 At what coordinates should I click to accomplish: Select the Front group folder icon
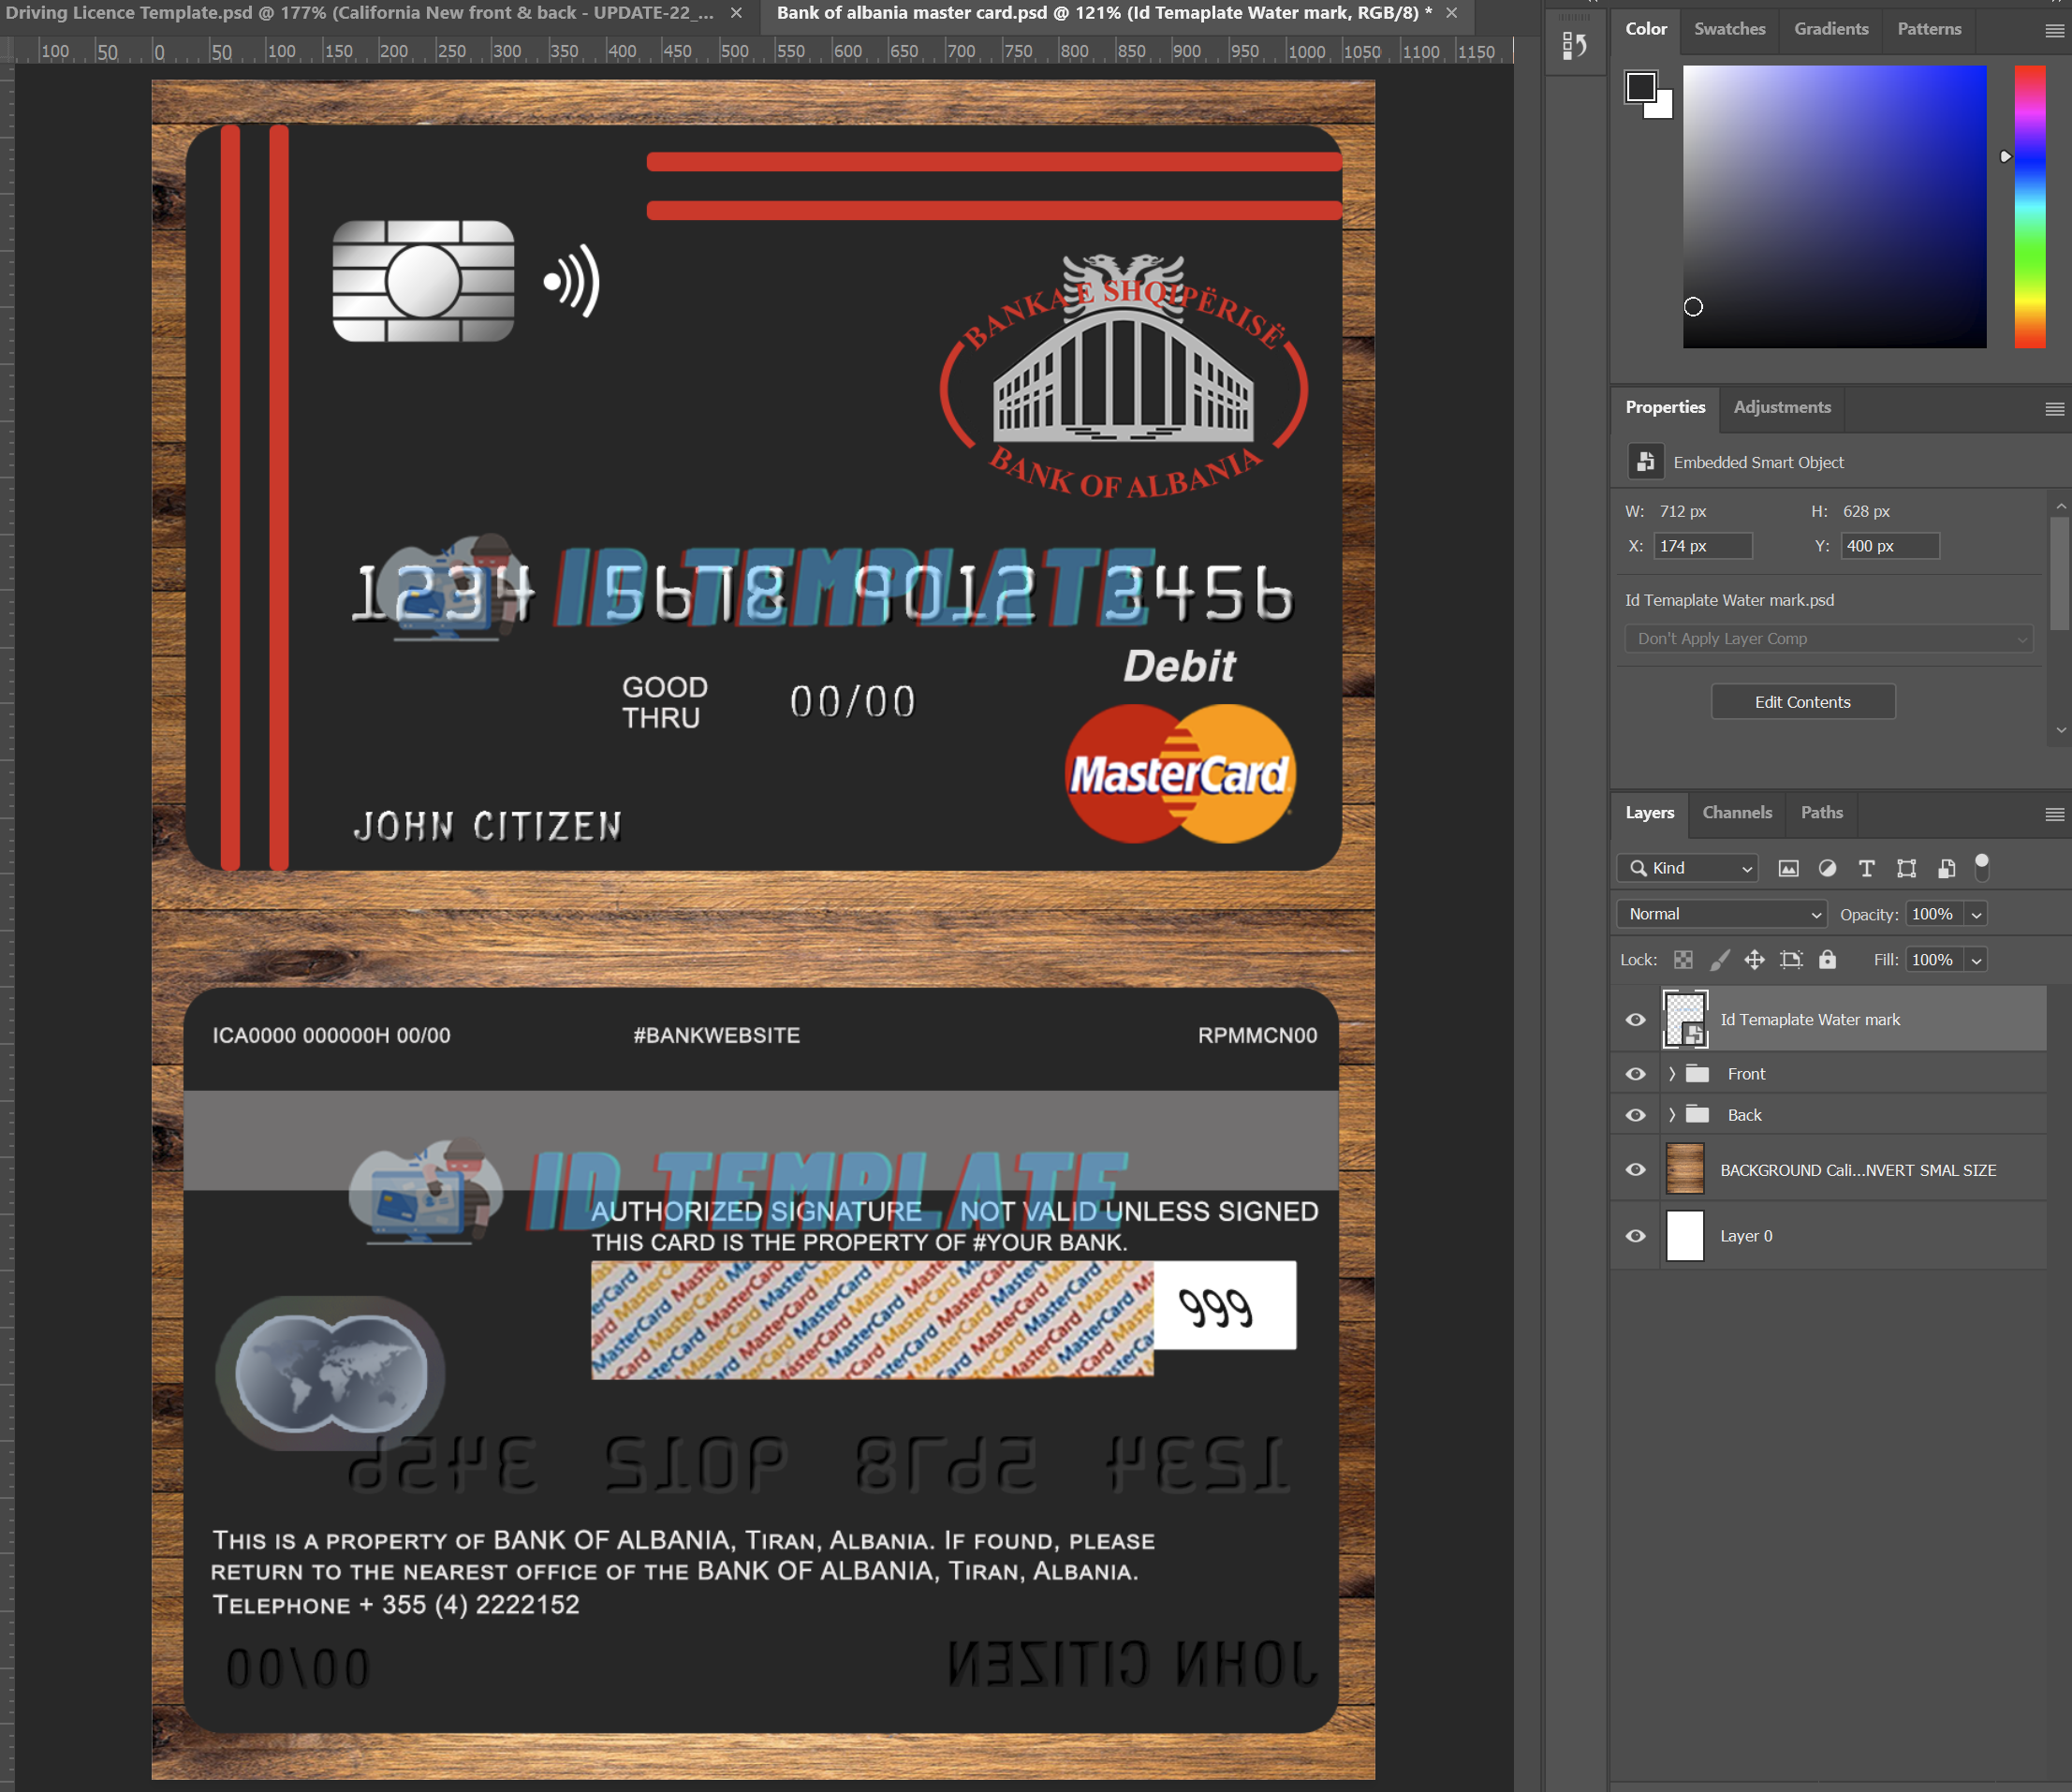pos(1697,1074)
